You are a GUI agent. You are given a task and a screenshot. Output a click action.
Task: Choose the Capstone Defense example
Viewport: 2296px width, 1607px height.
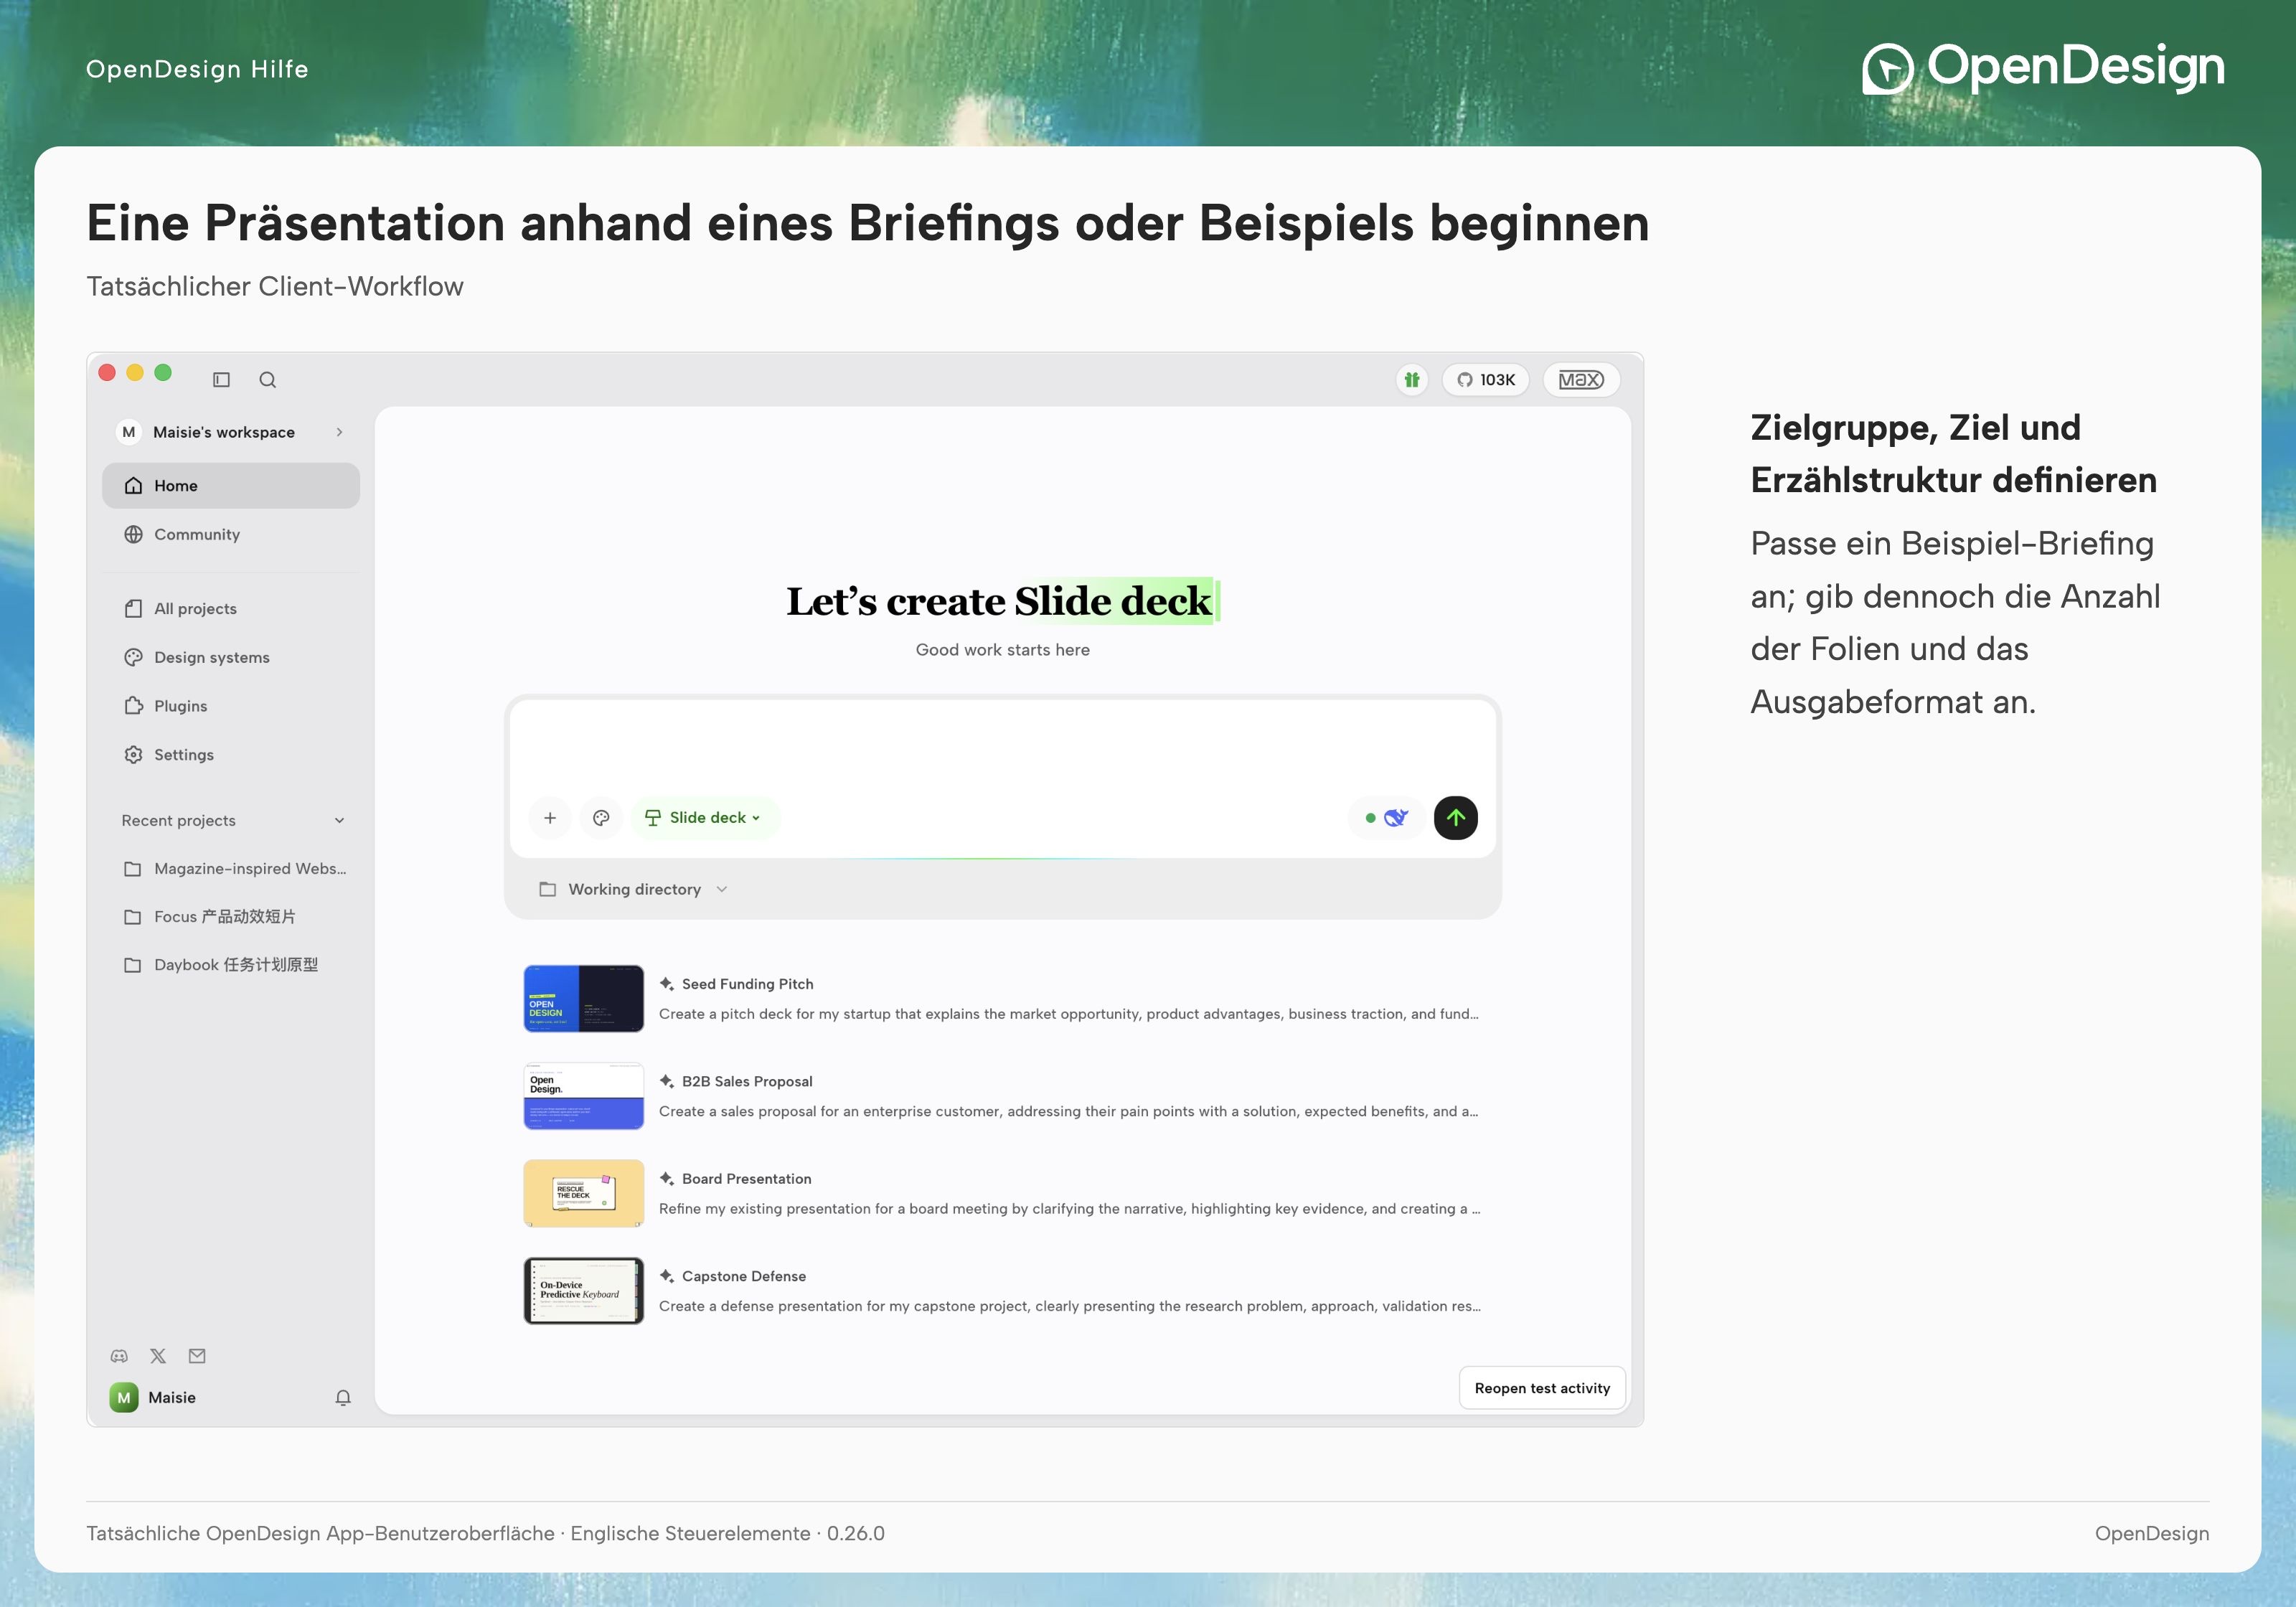pyautogui.click(x=1002, y=1291)
